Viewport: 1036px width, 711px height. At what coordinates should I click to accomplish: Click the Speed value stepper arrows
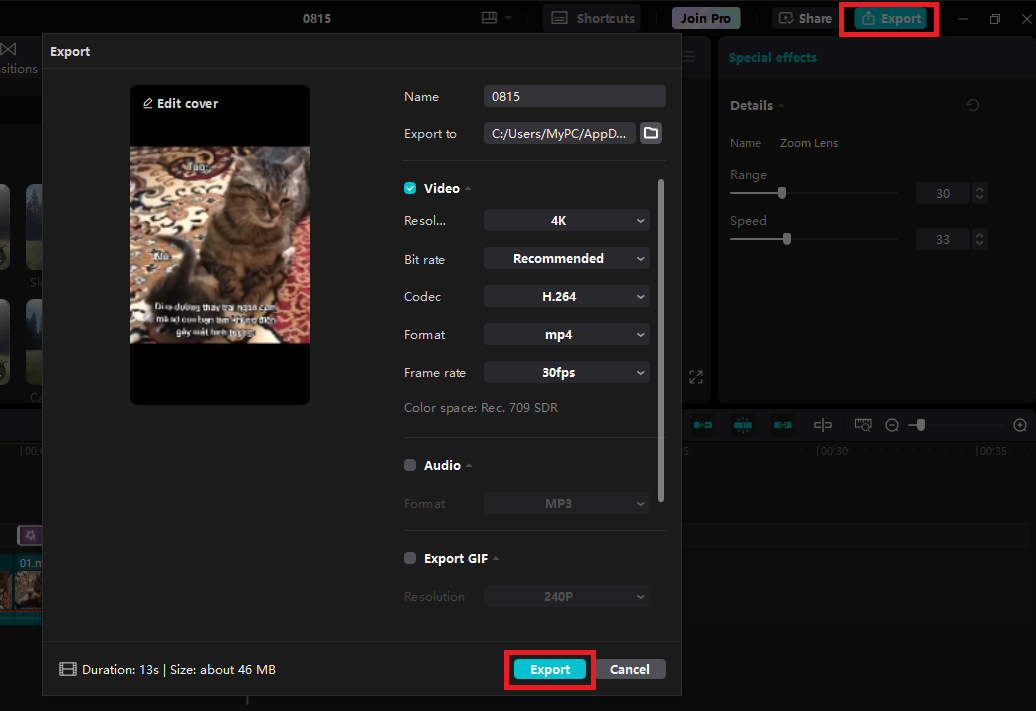click(980, 239)
